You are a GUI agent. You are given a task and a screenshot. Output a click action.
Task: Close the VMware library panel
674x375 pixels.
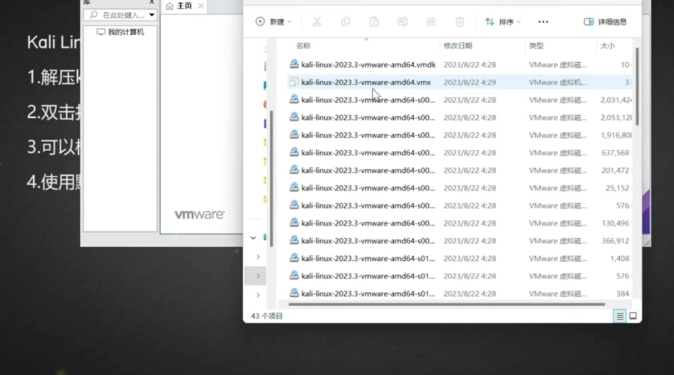point(151,2)
